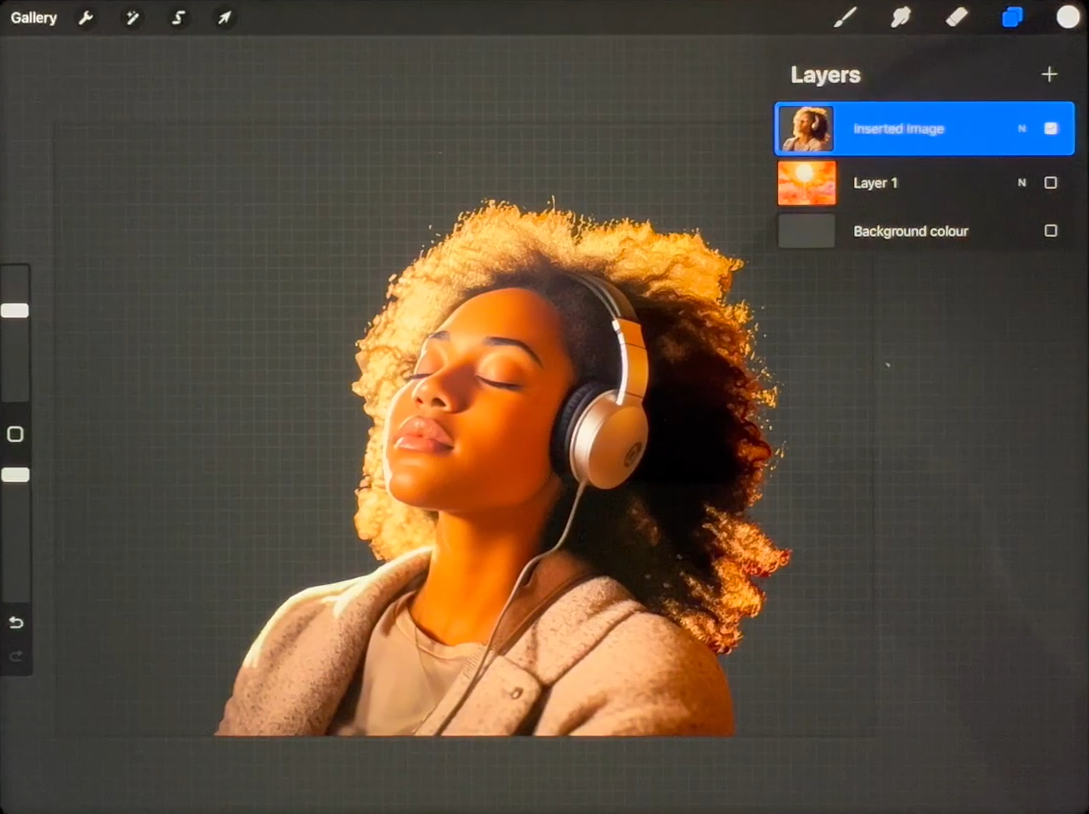Image resolution: width=1089 pixels, height=814 pixels.
Task: Open blend mode options for Layer 1
Action: tap(1022, 182)
